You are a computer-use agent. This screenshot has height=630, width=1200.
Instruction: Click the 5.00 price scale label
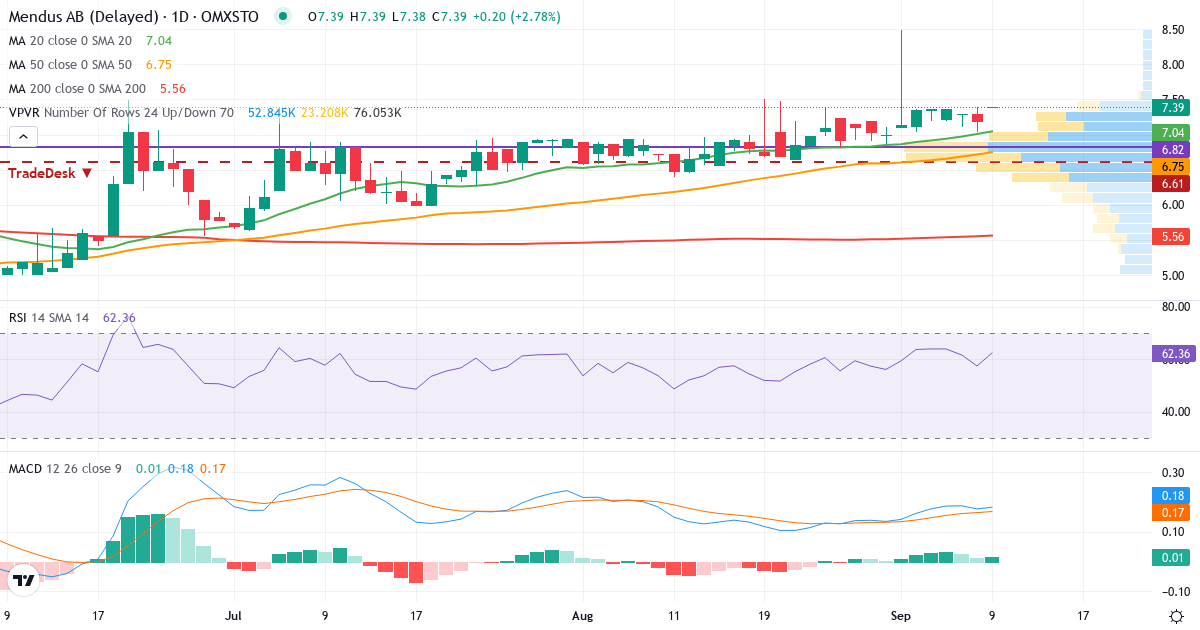click(1173, 275)
